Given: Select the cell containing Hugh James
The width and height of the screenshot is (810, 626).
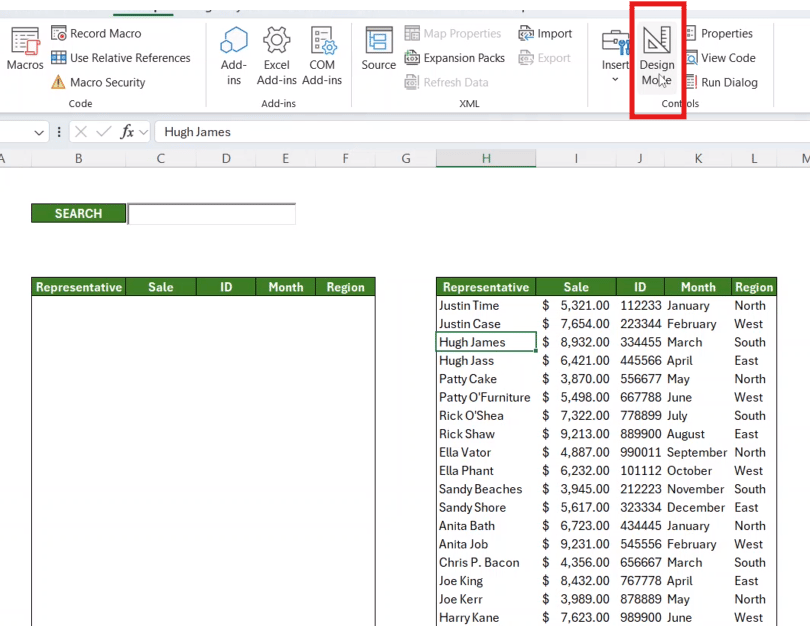Looking at the screenshot, I should (486, 341).
